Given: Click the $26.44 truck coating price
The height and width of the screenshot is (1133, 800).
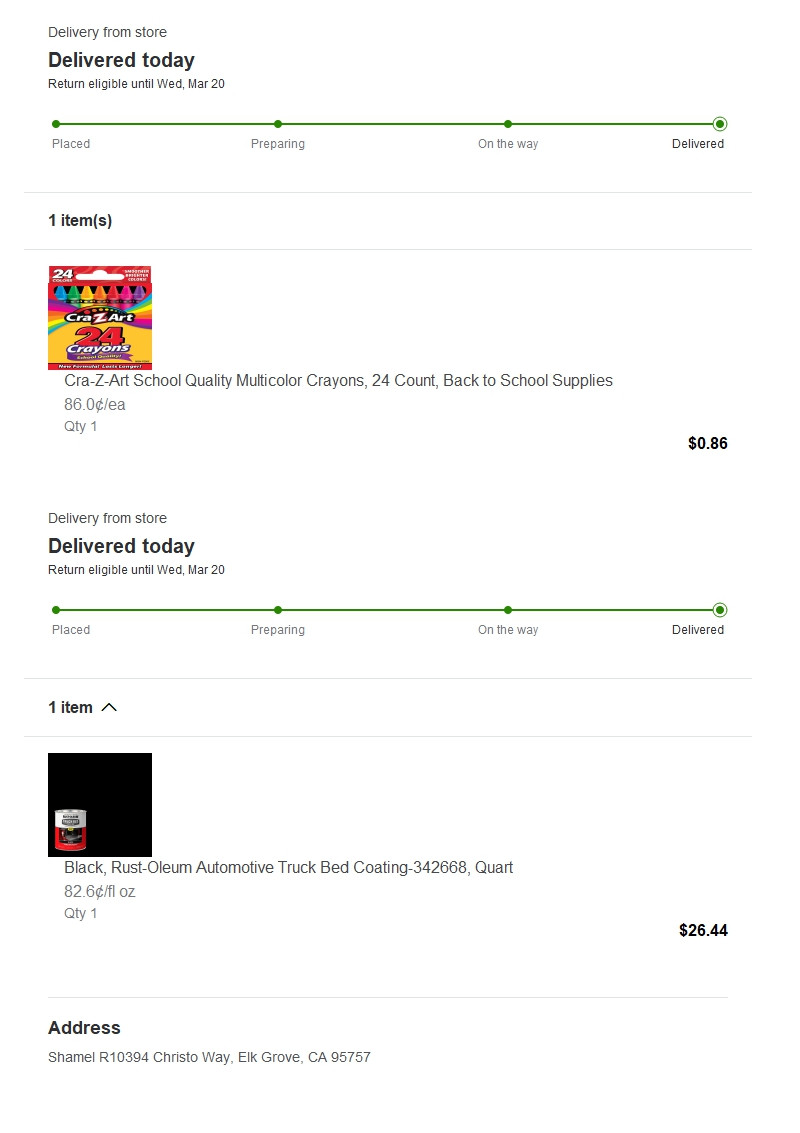Looking at the screenshot, I should (x=703, y=931).
